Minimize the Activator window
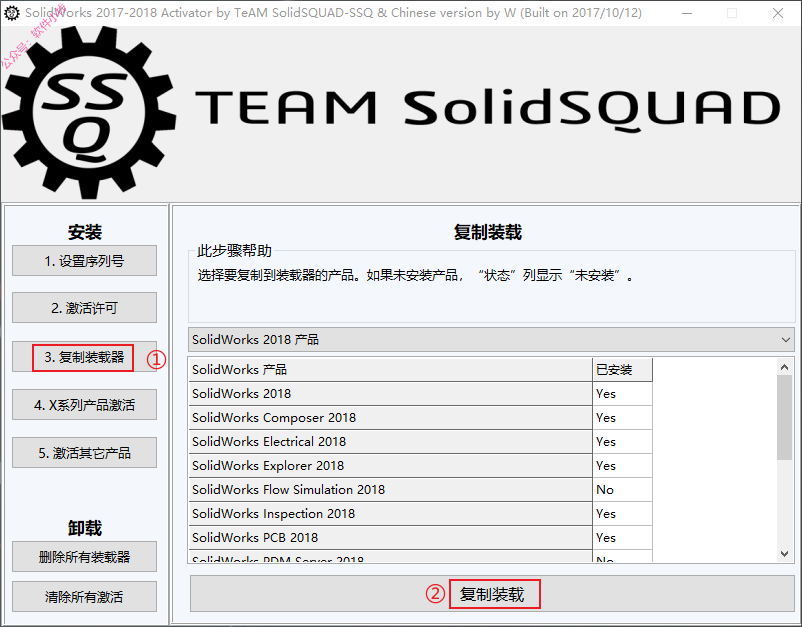Screen dimensions: 802x627 tap(687, 13)
